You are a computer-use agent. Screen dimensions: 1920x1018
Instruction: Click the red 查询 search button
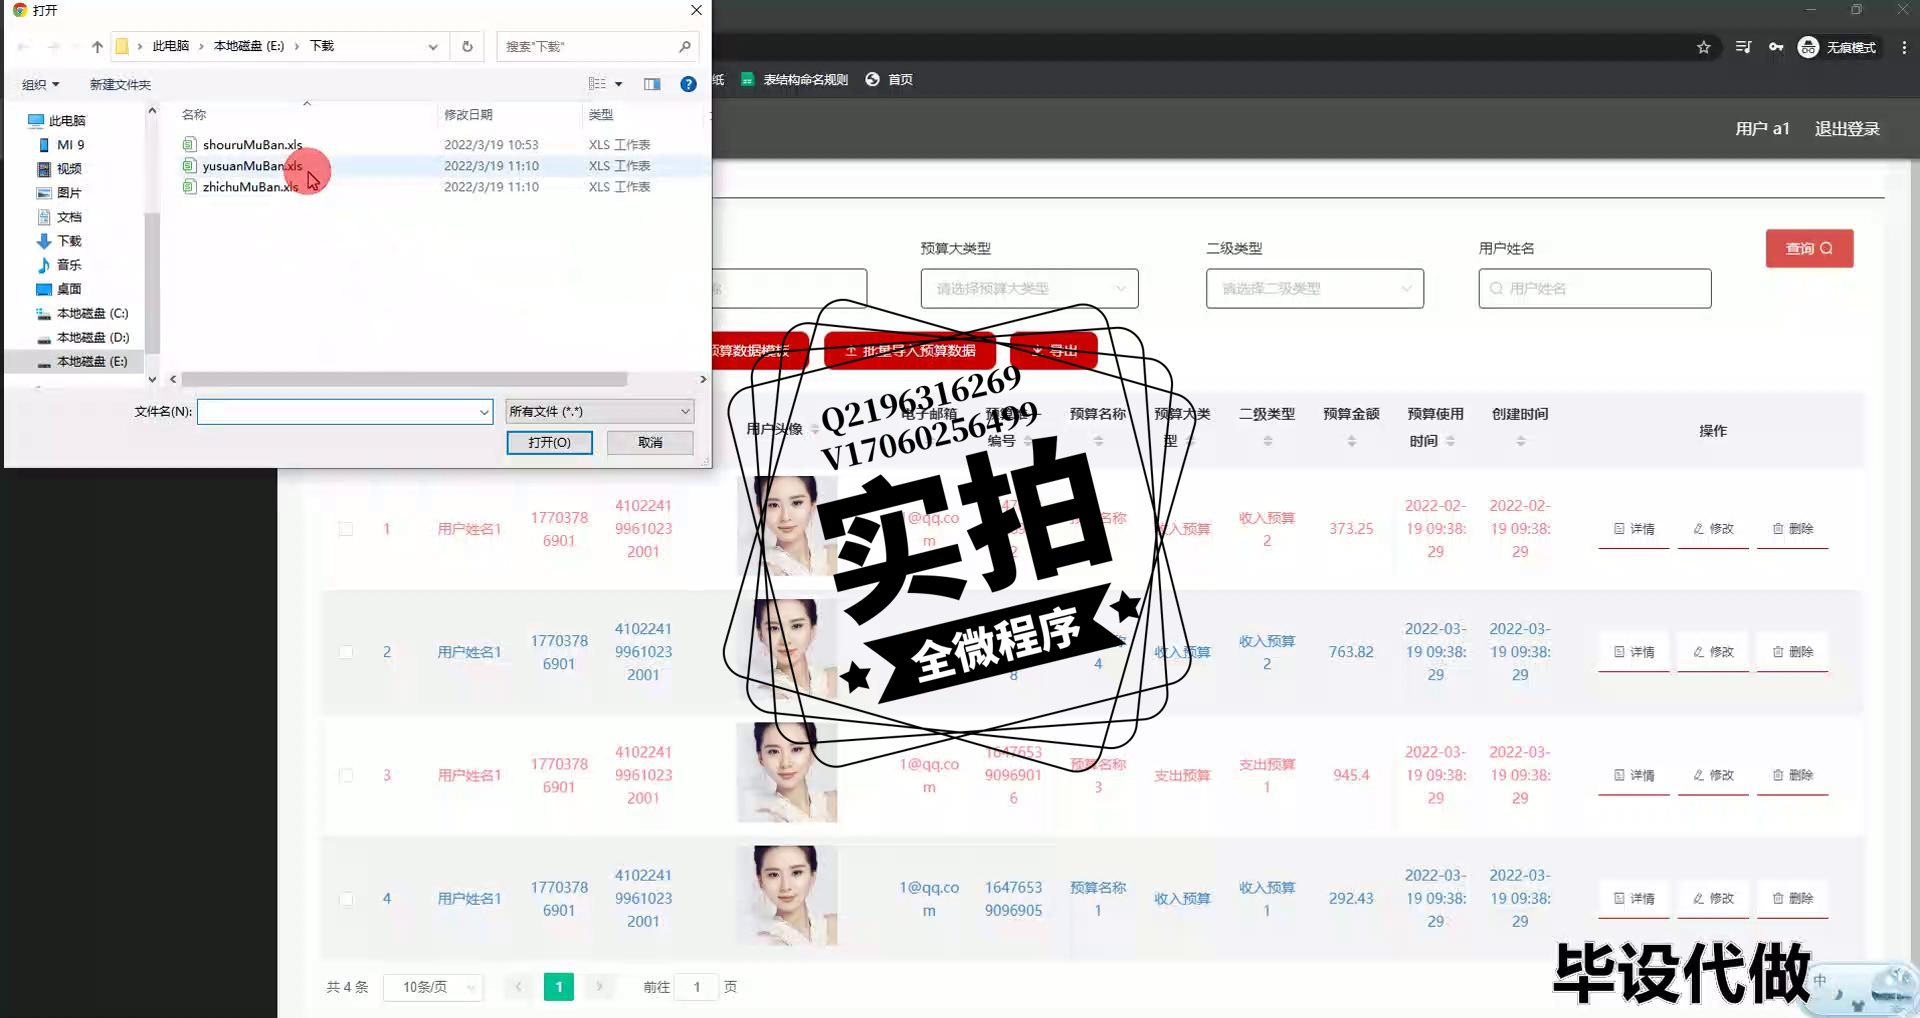pyautogui.click(x=1809, y=249)
